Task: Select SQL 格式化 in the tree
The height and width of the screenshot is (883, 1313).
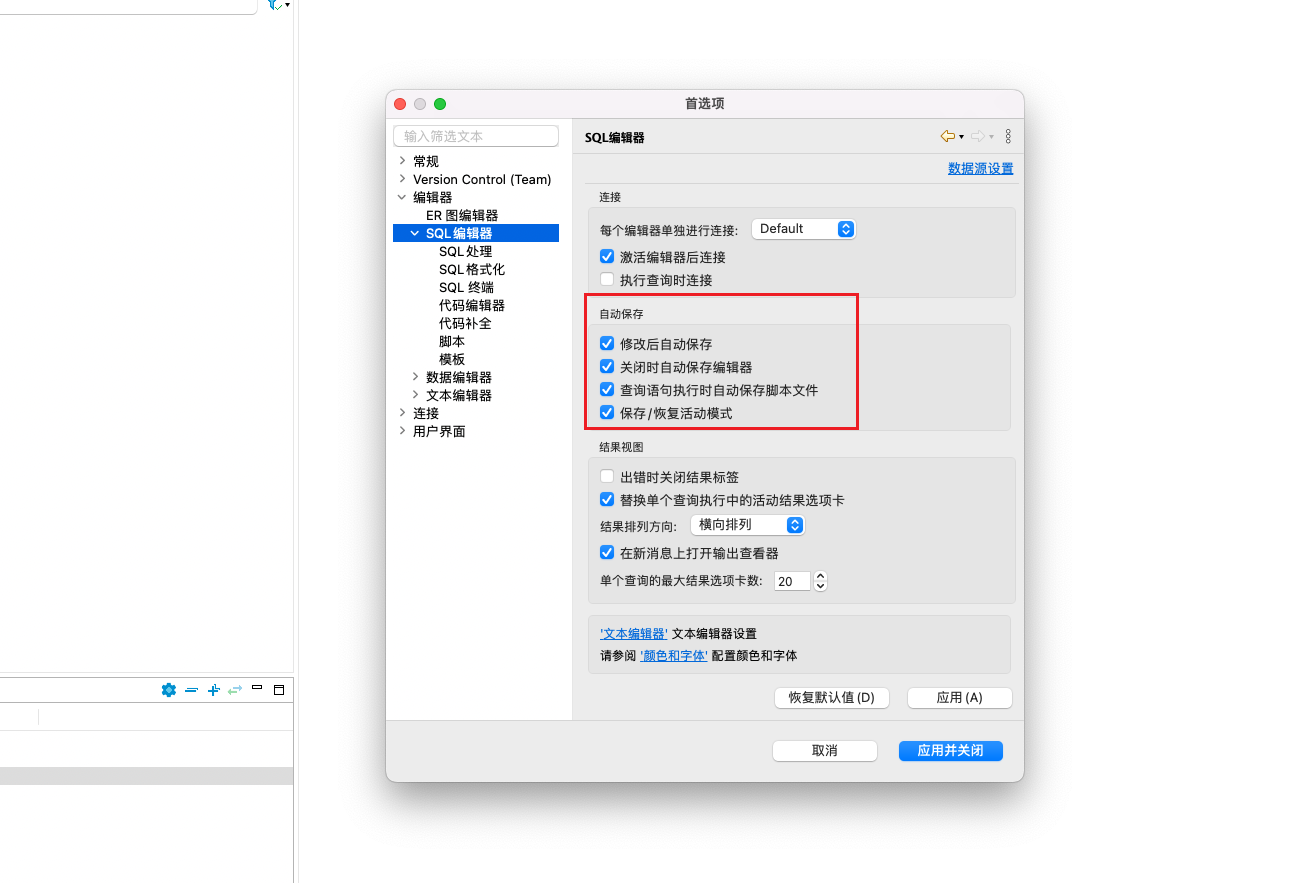Action: [472, 269]
